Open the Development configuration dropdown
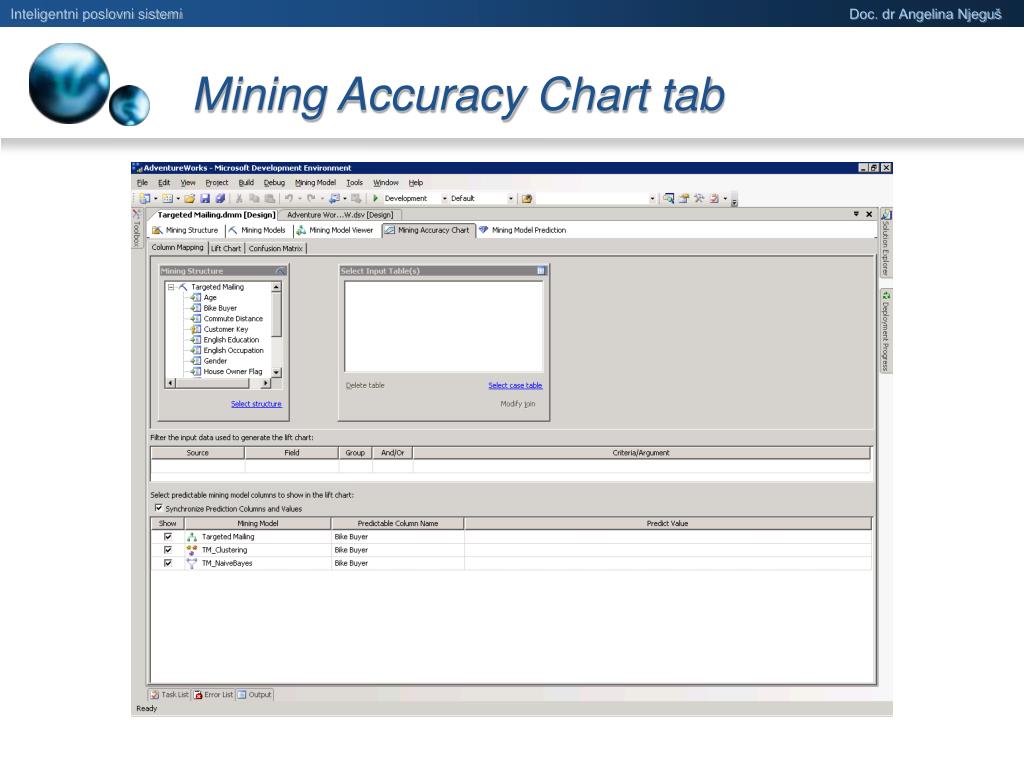The image size is (1024, 768). click(x=445, y=199)
